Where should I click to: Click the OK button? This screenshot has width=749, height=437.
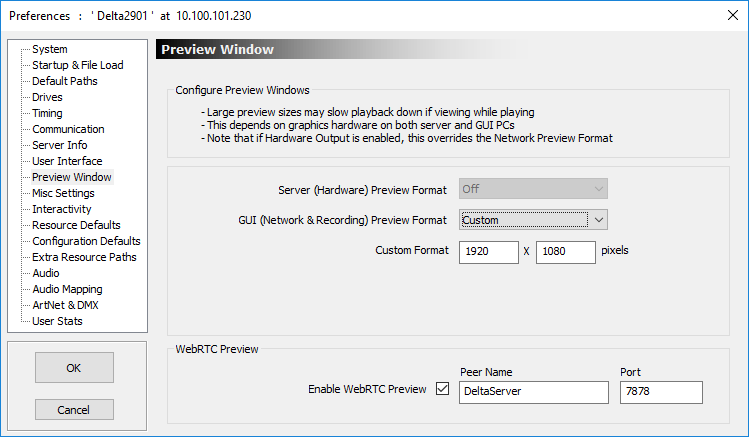click(74, 367)
